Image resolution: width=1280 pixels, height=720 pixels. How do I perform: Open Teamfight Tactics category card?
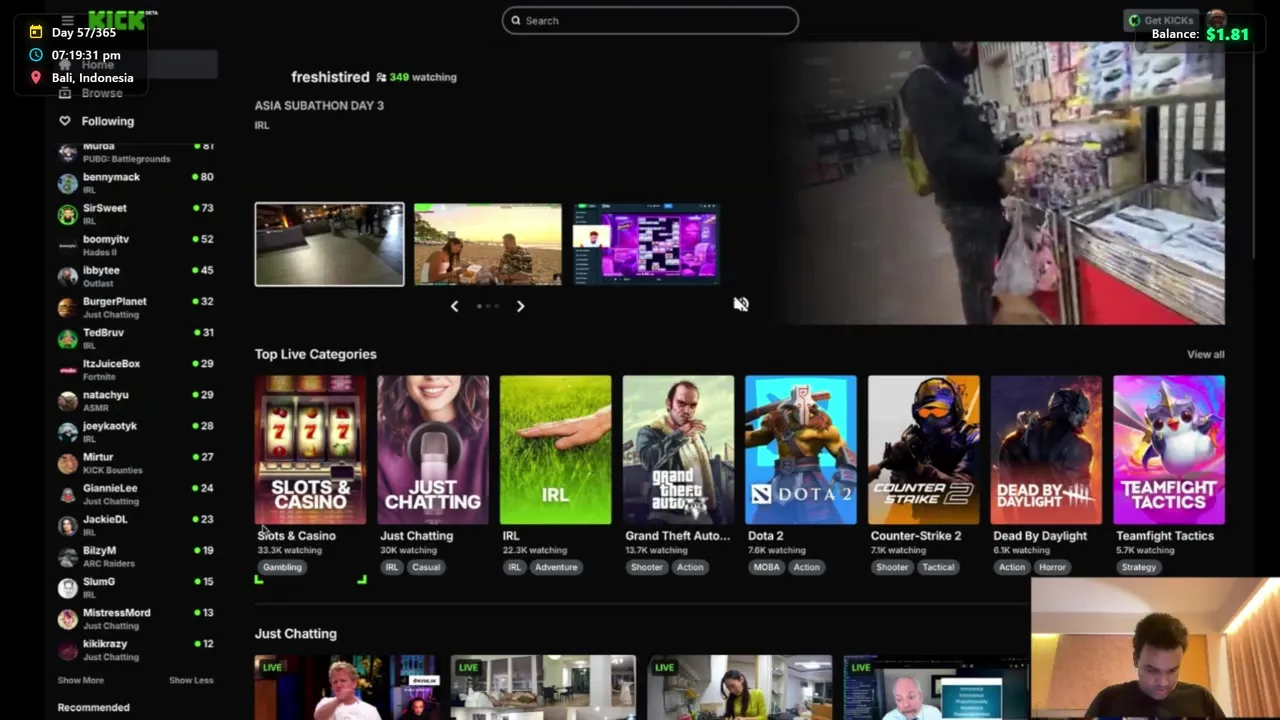click(1169, 450)
